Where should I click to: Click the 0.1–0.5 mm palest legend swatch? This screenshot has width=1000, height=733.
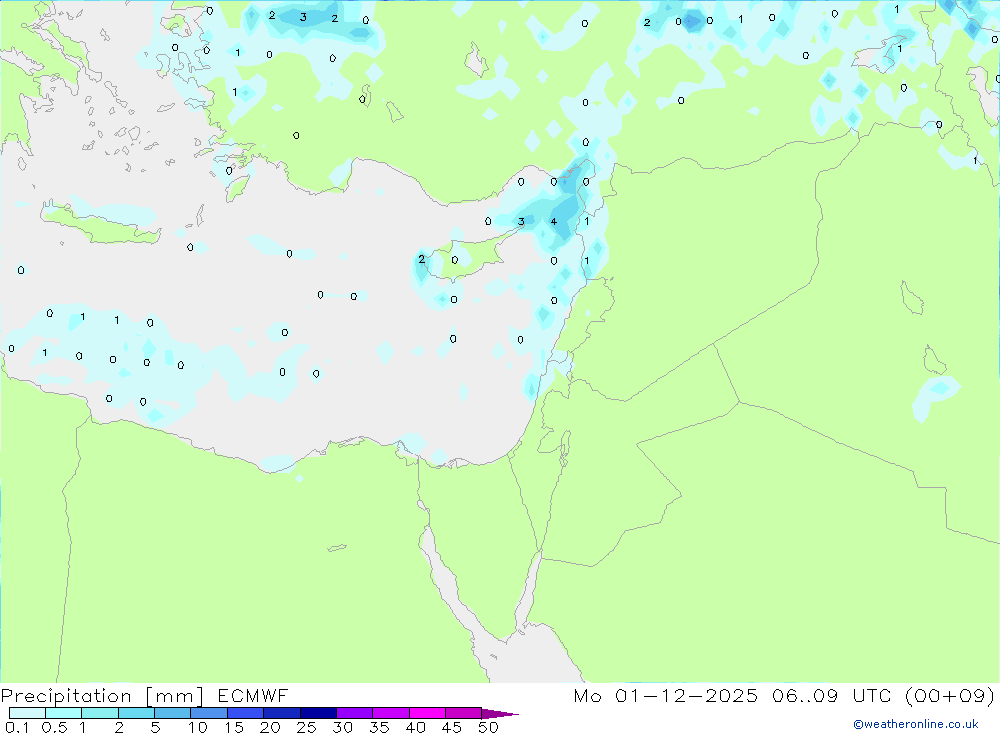[27, 713]
